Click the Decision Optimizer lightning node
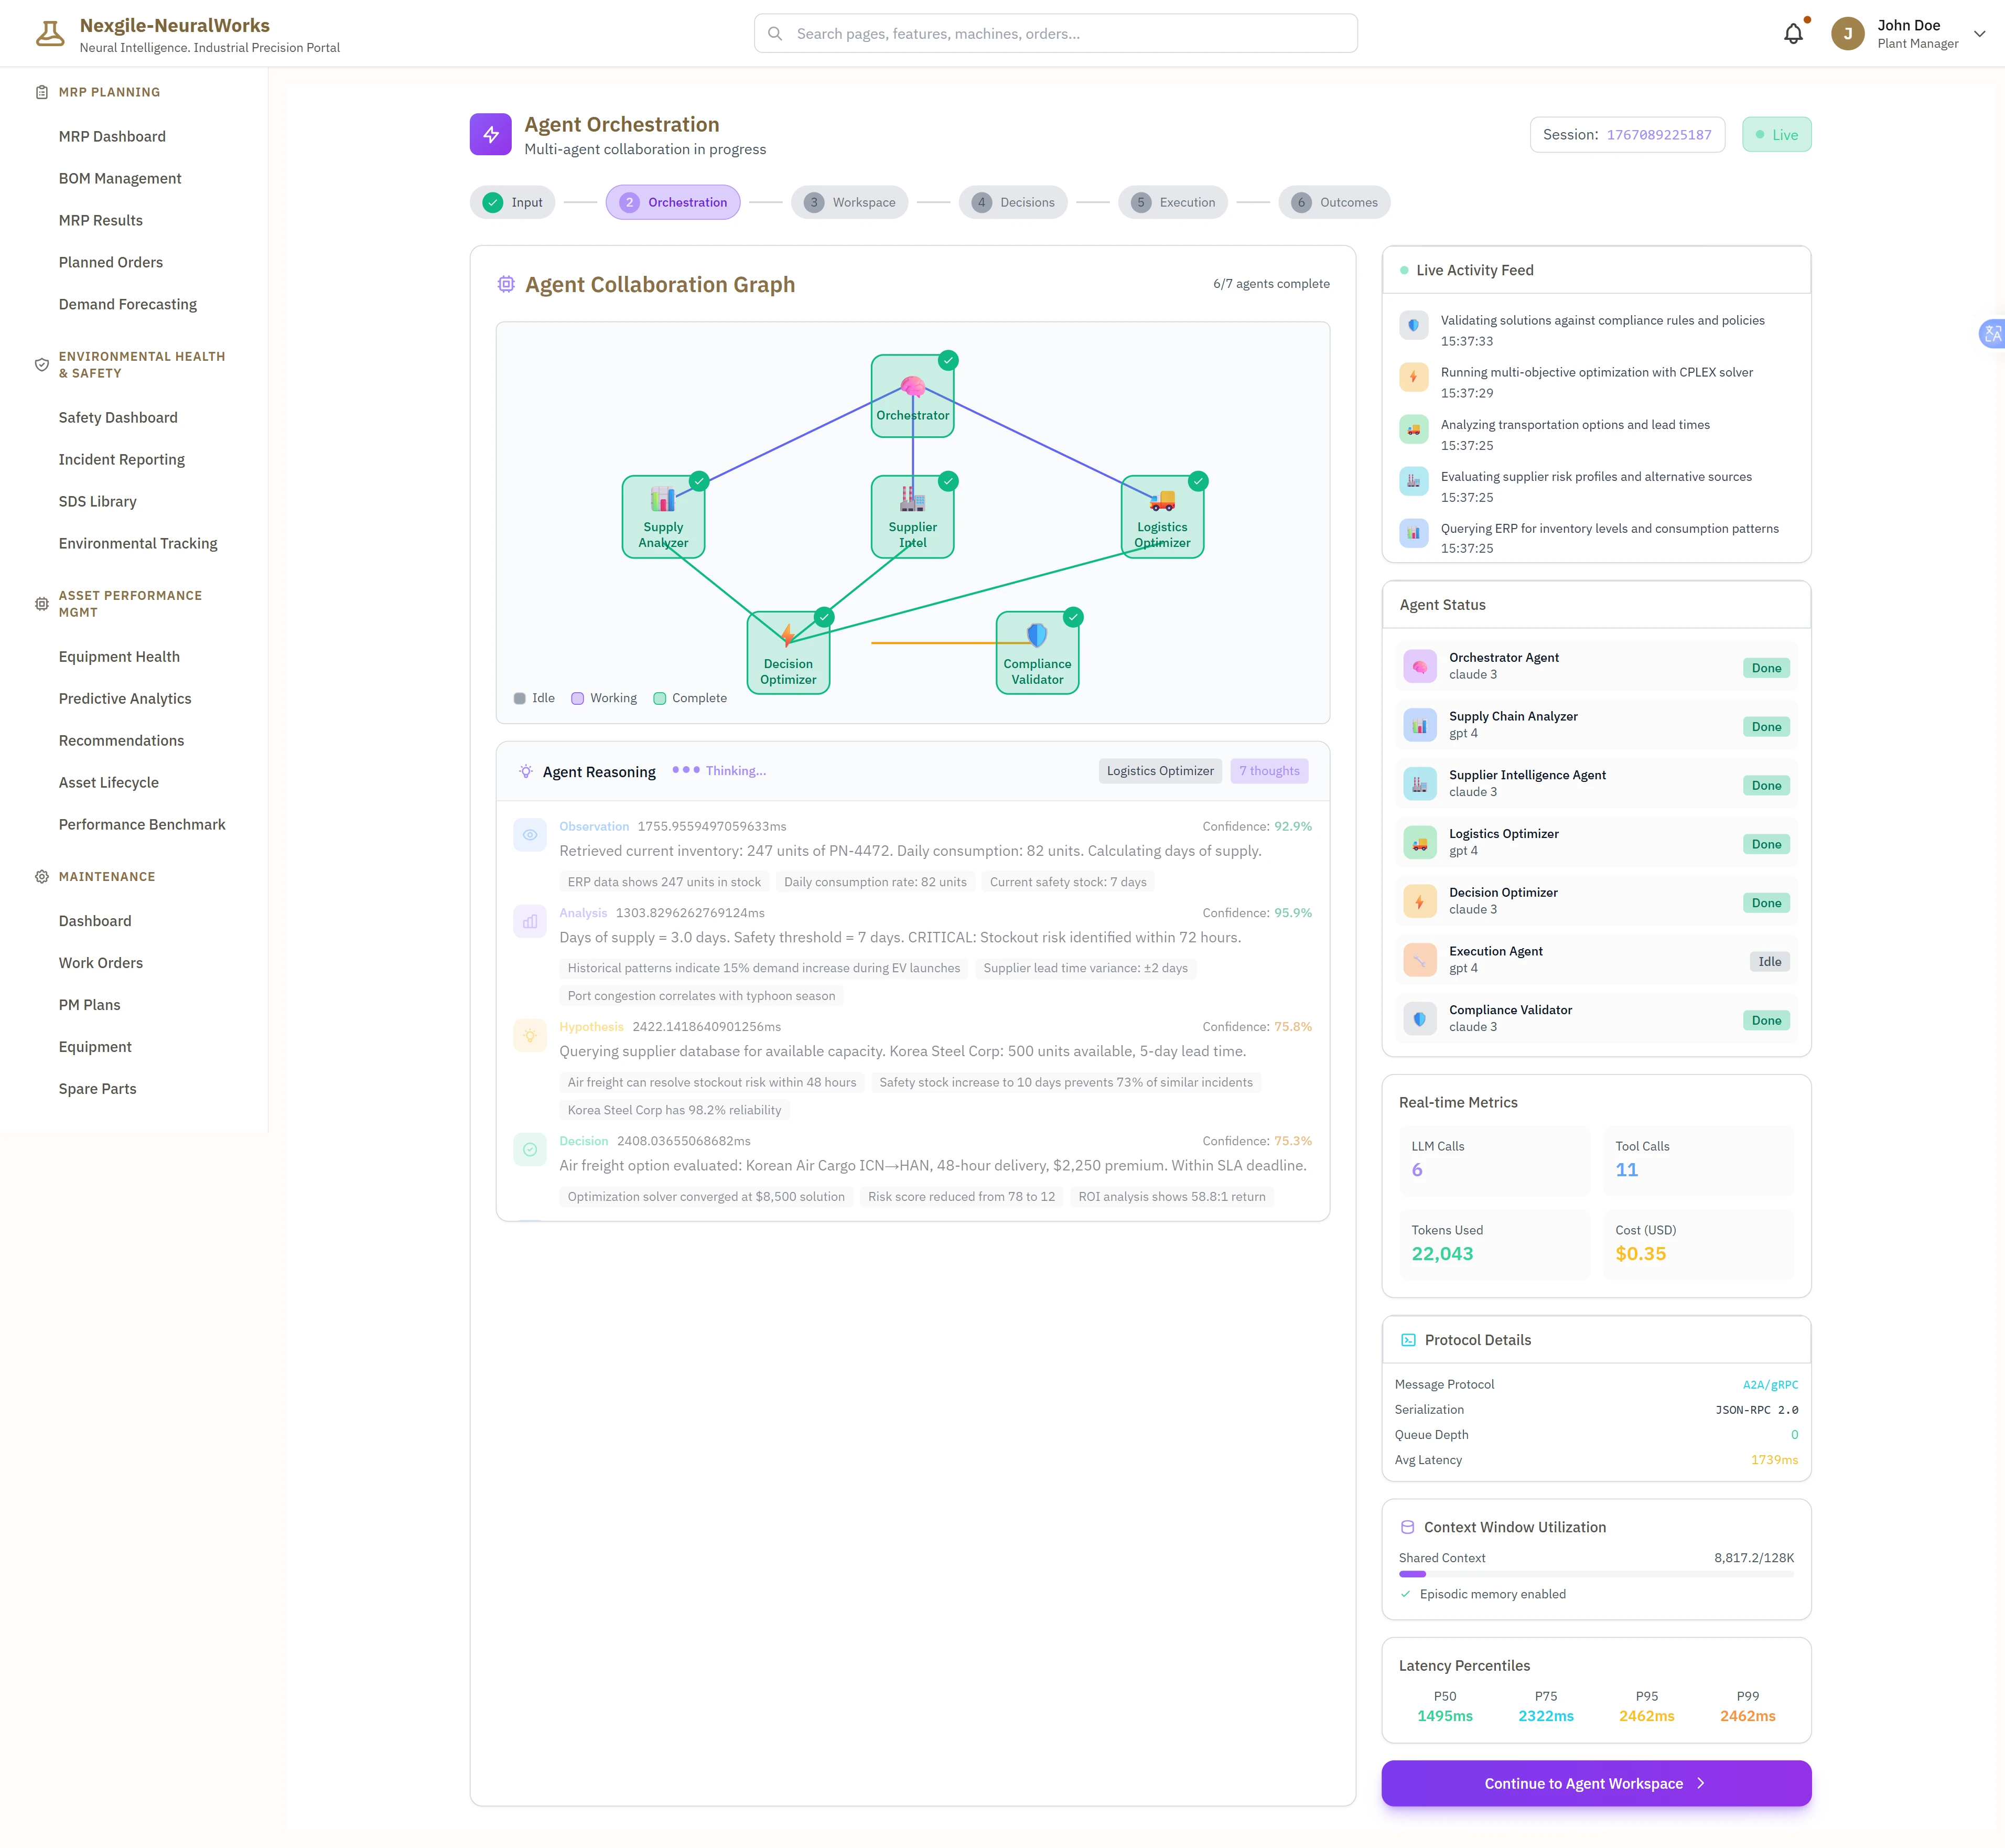The width and height of the screenshot is (2005, 1848). [x=788, y=653]
